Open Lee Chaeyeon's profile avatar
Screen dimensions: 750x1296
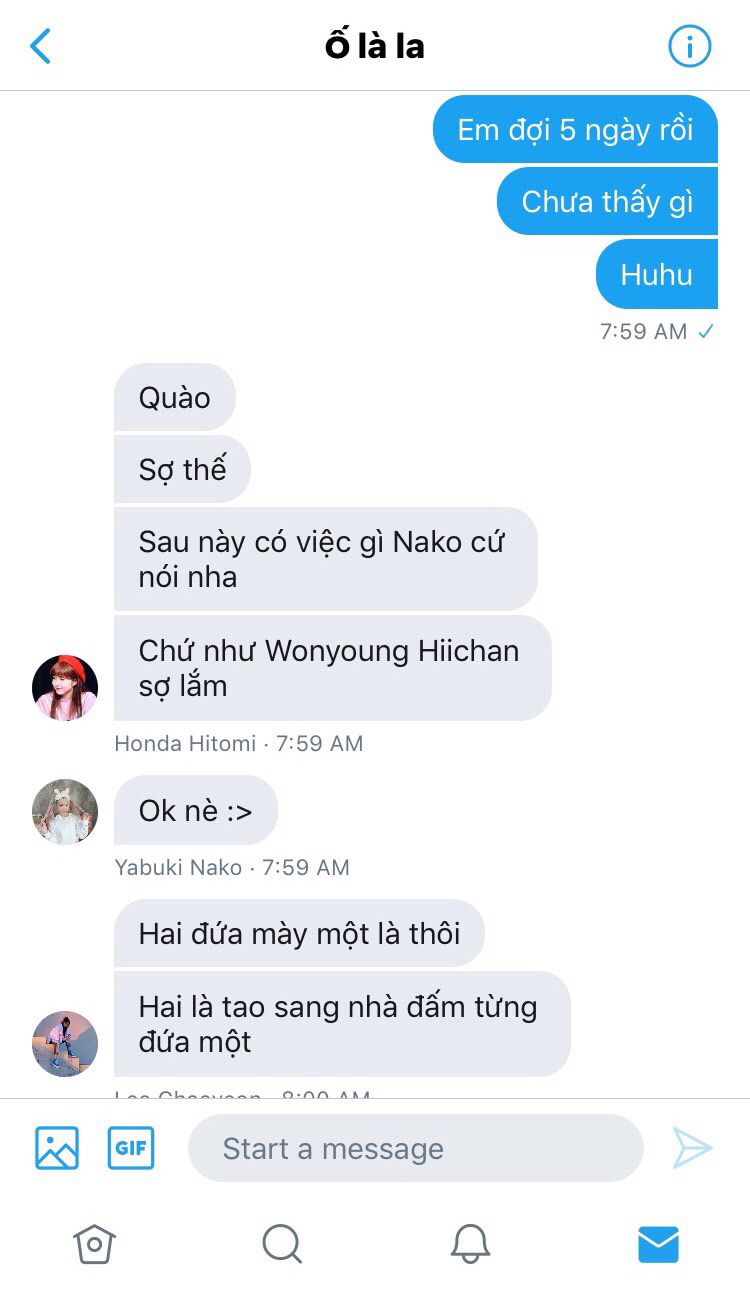(65, 1044)
